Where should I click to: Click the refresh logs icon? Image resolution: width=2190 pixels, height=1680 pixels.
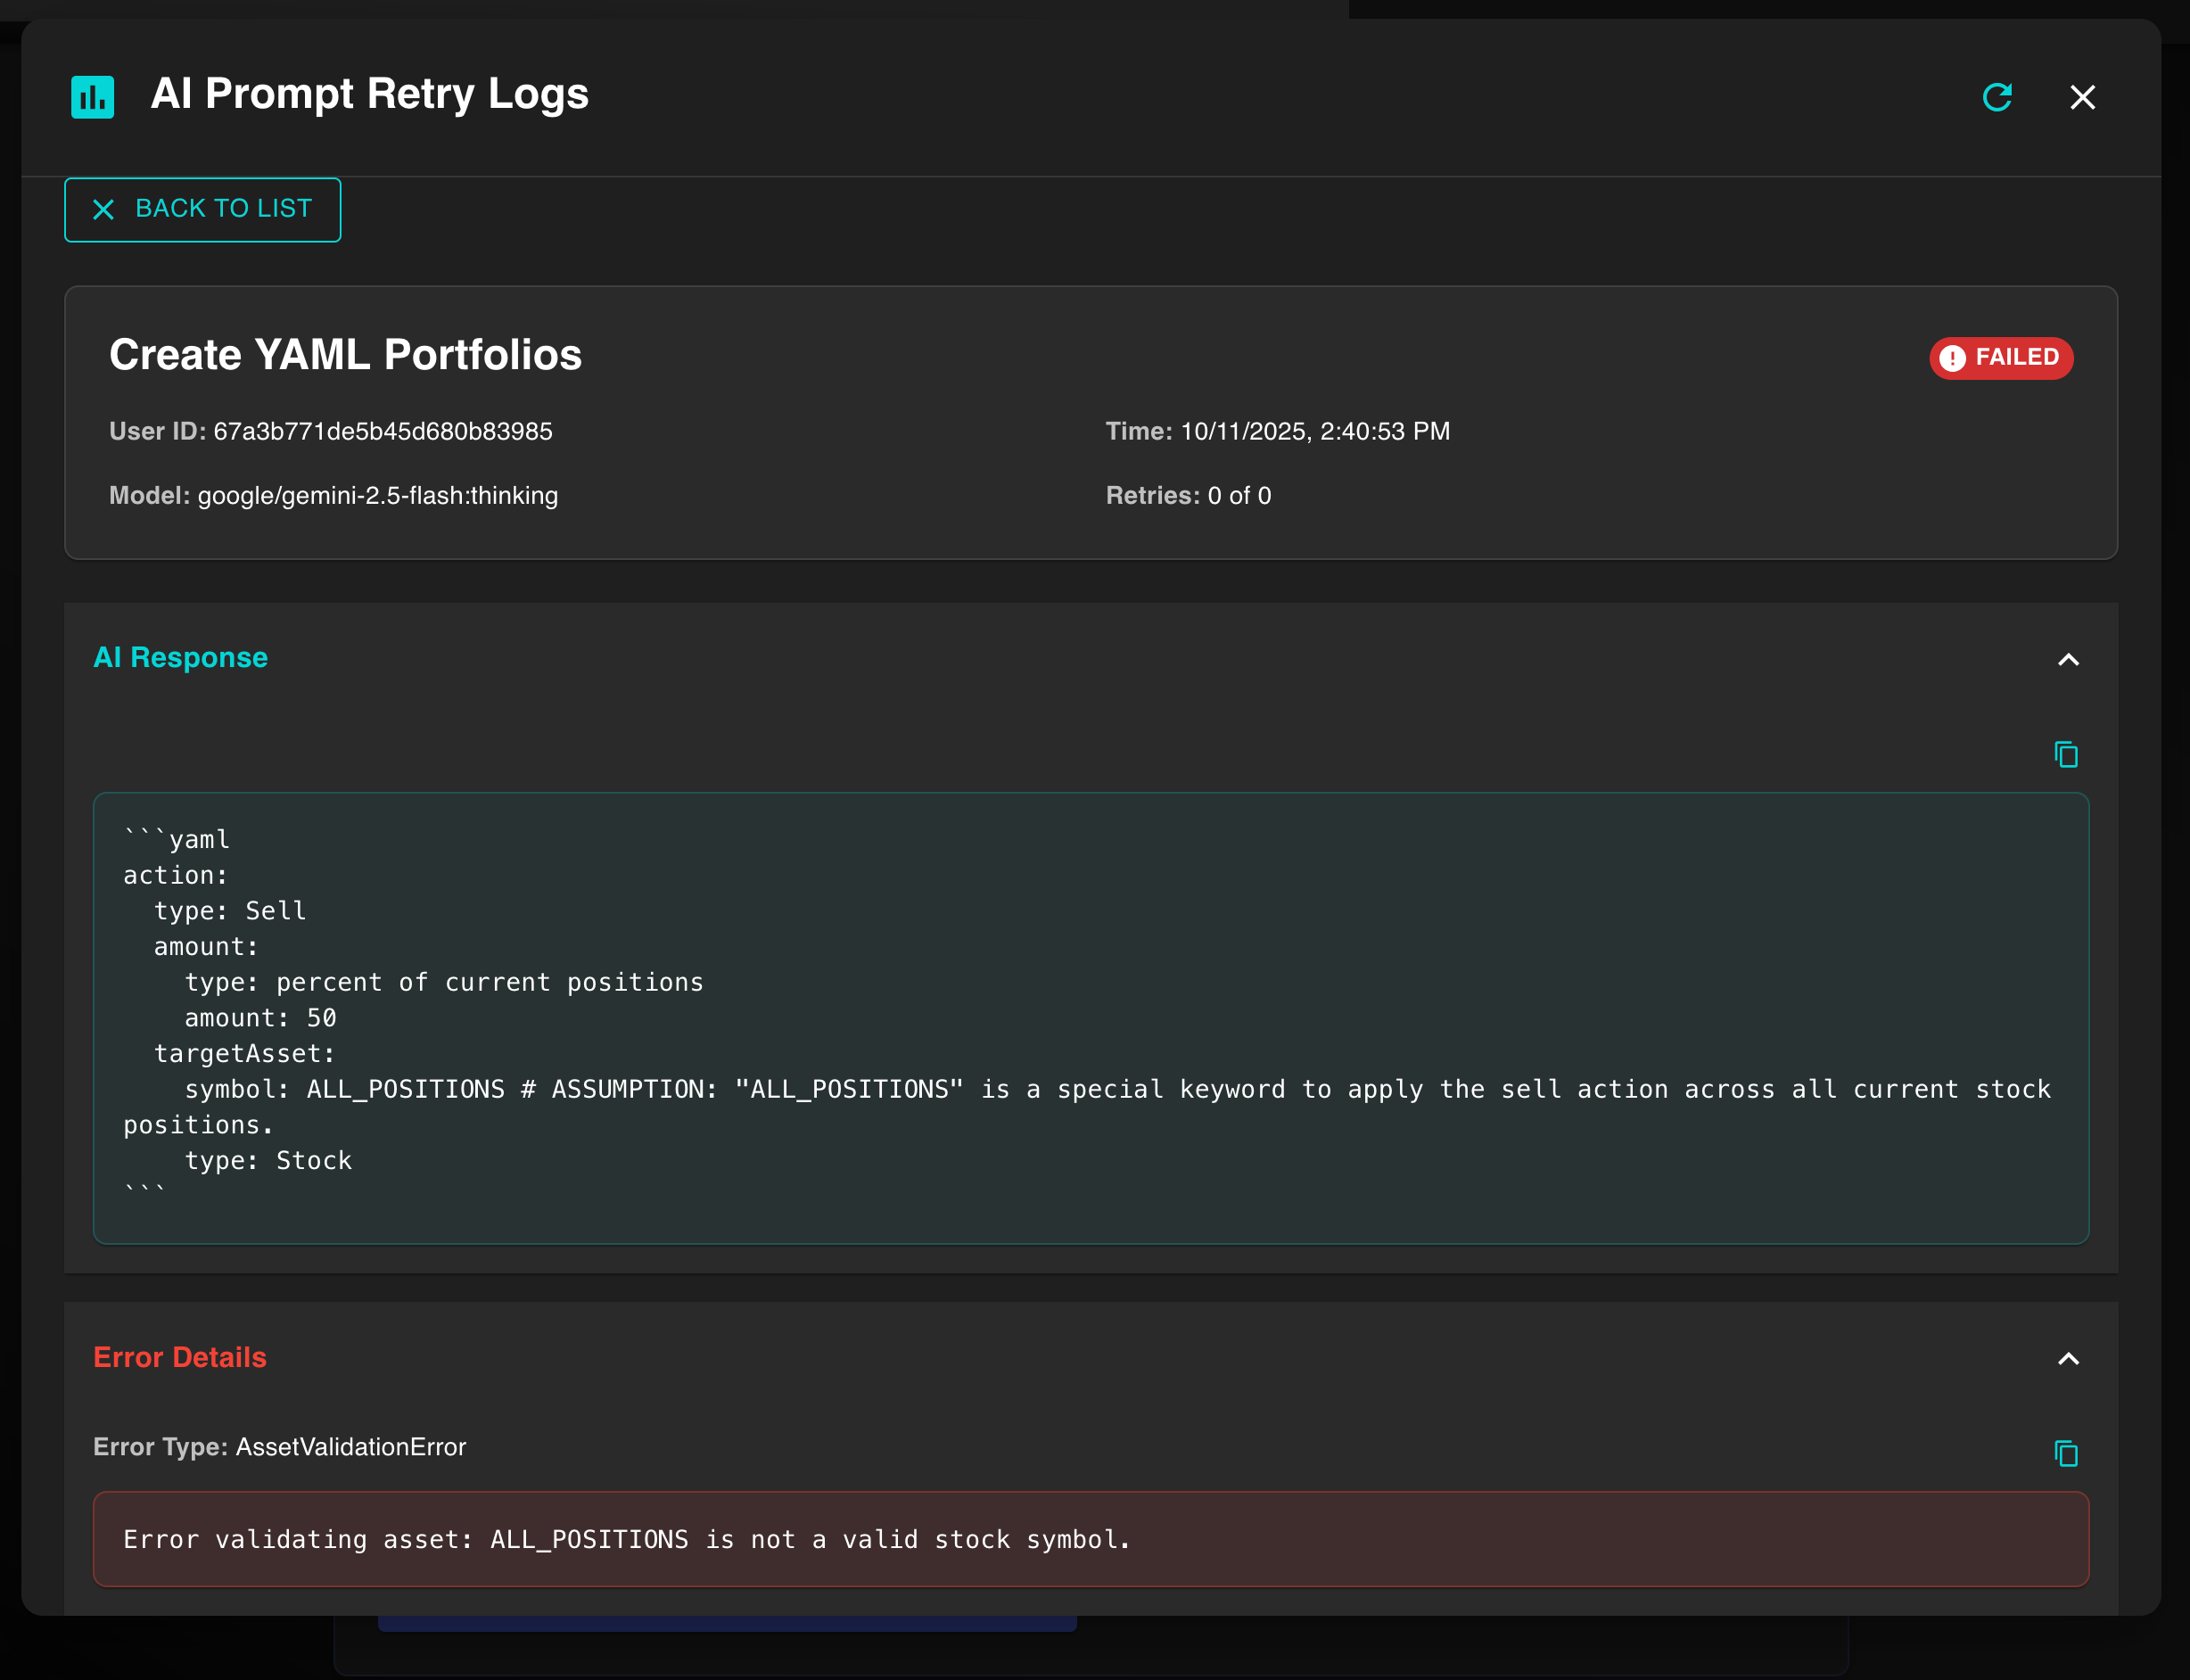(x=1997, y=97)
